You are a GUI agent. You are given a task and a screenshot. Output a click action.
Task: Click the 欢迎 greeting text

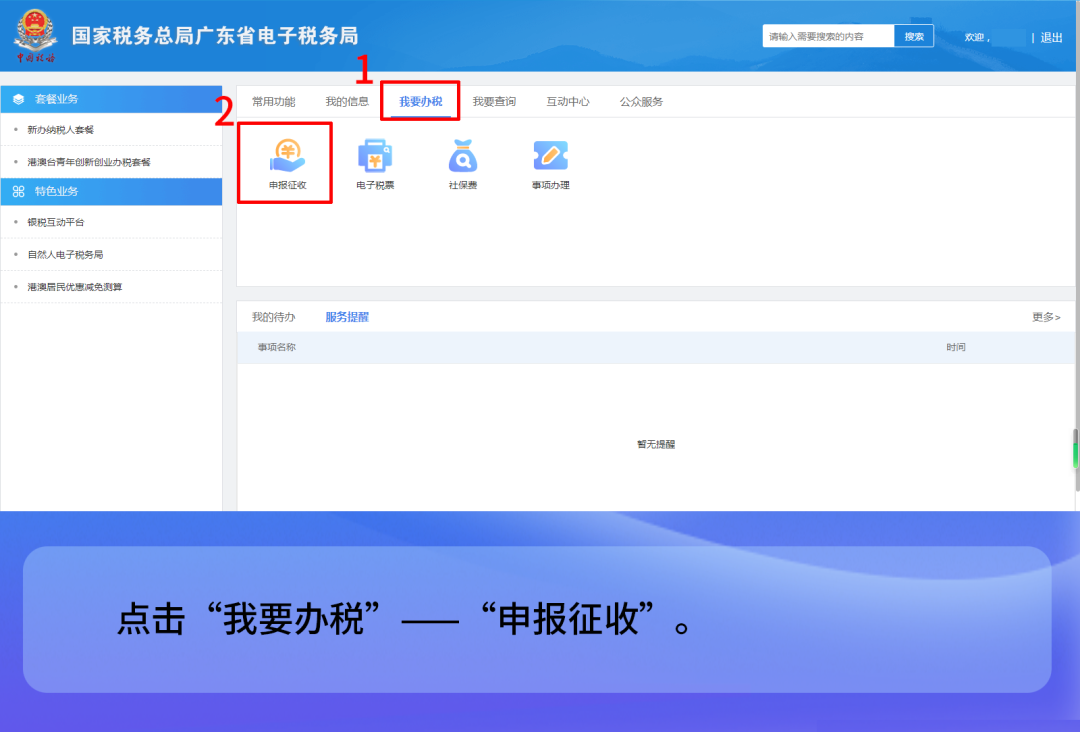[977, 37]
